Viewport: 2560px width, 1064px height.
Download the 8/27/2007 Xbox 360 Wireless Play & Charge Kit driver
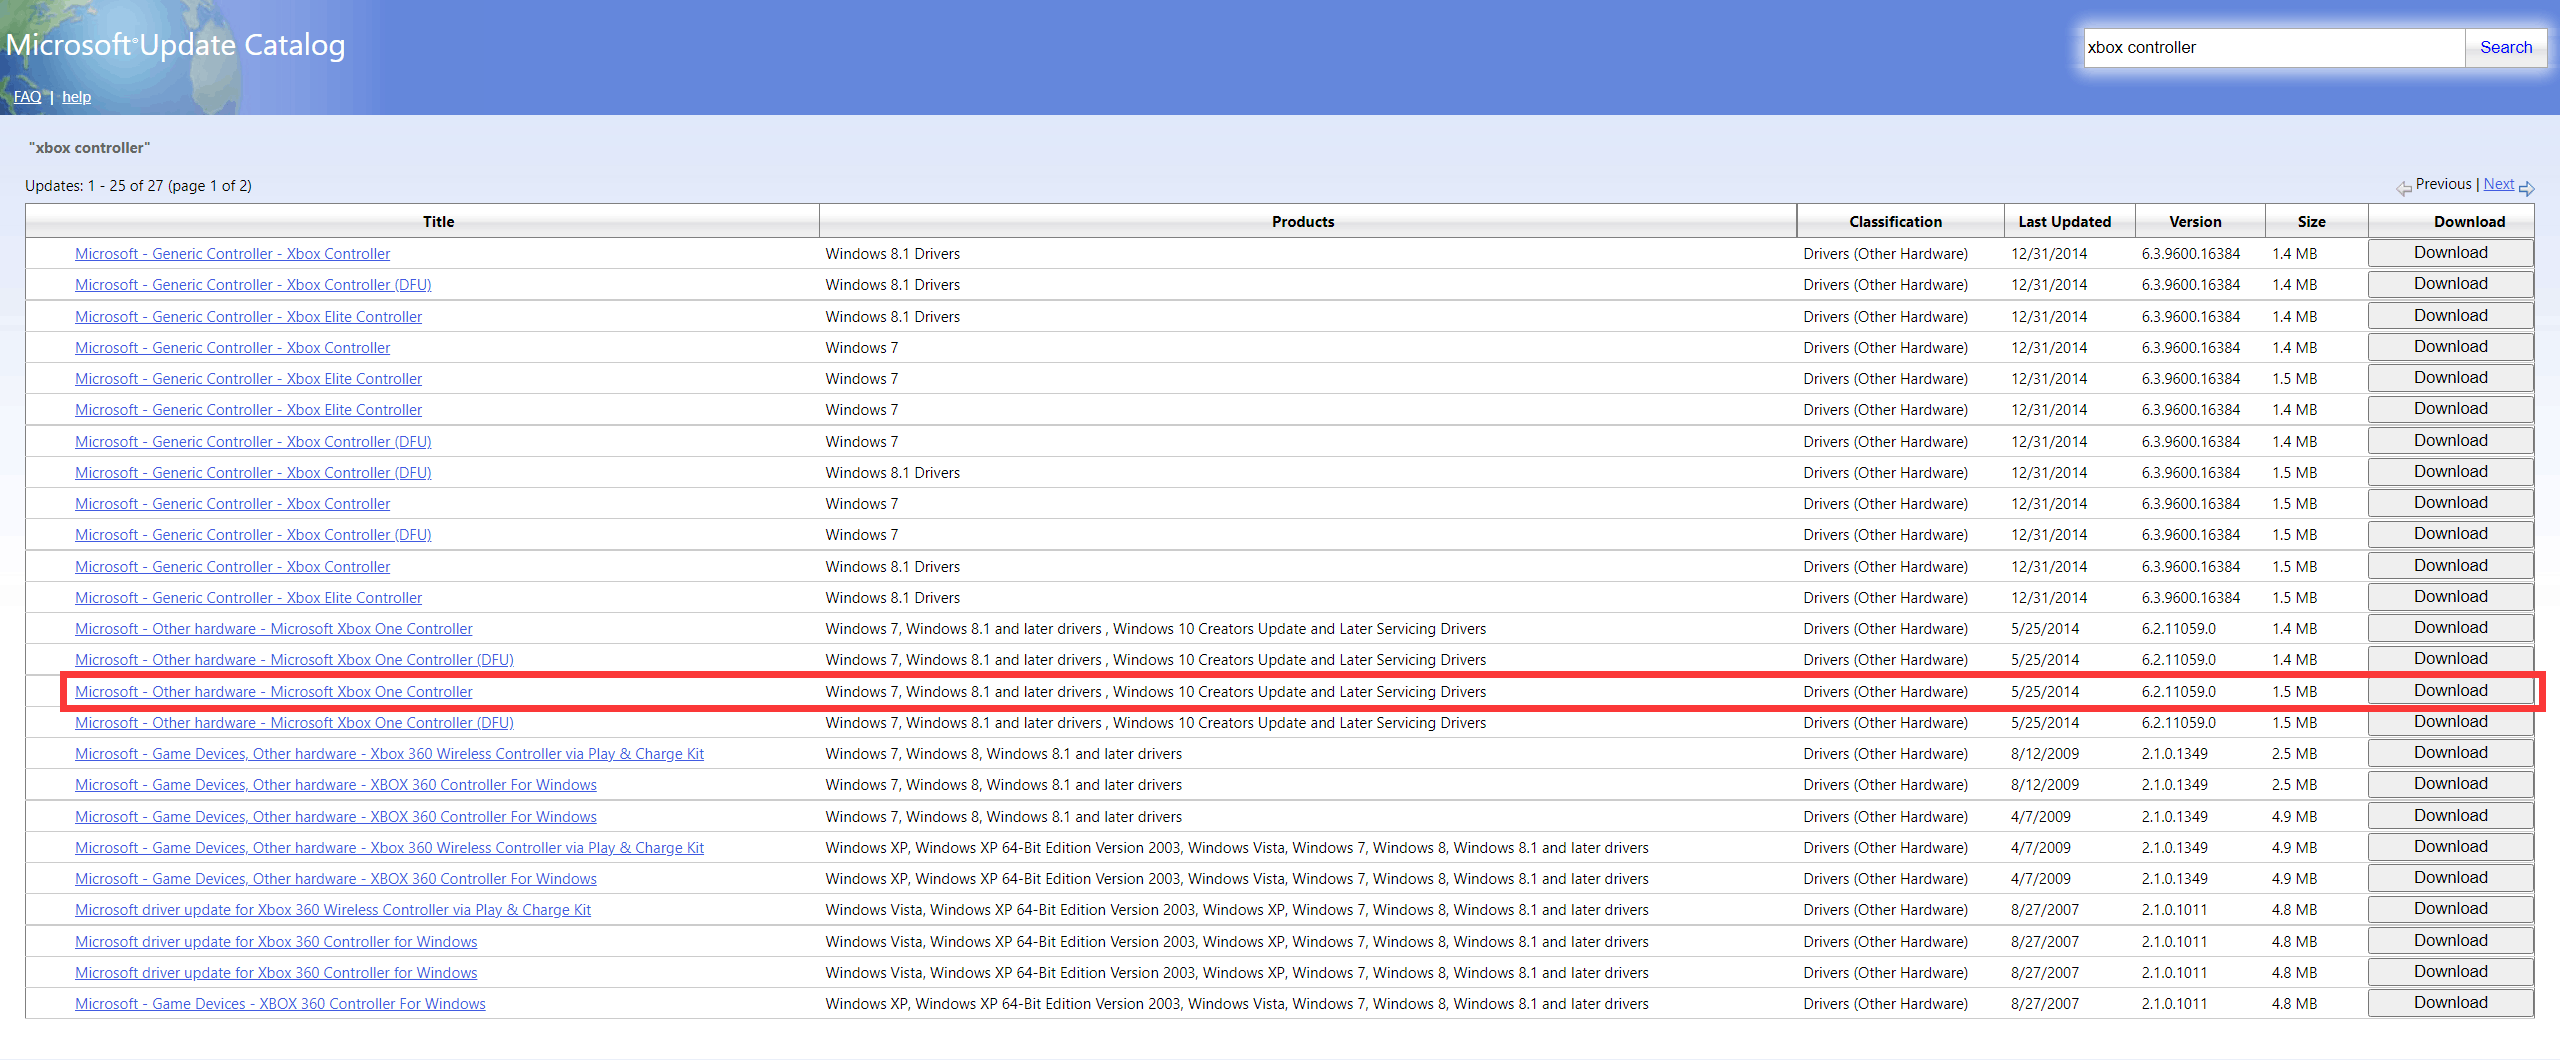click(x=2450, y=909)
